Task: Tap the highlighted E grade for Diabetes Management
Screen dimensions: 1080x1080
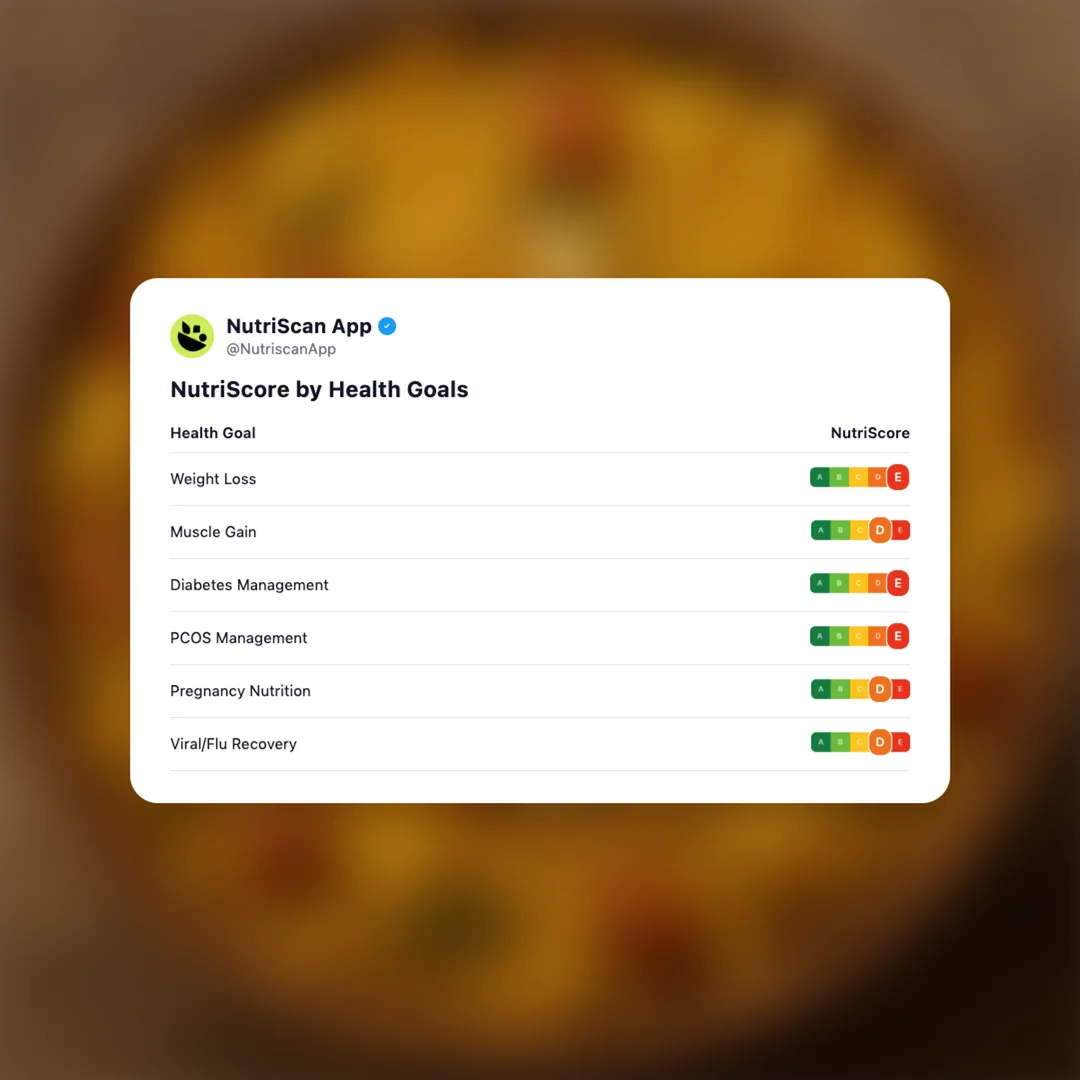Action: coord(898,584)
